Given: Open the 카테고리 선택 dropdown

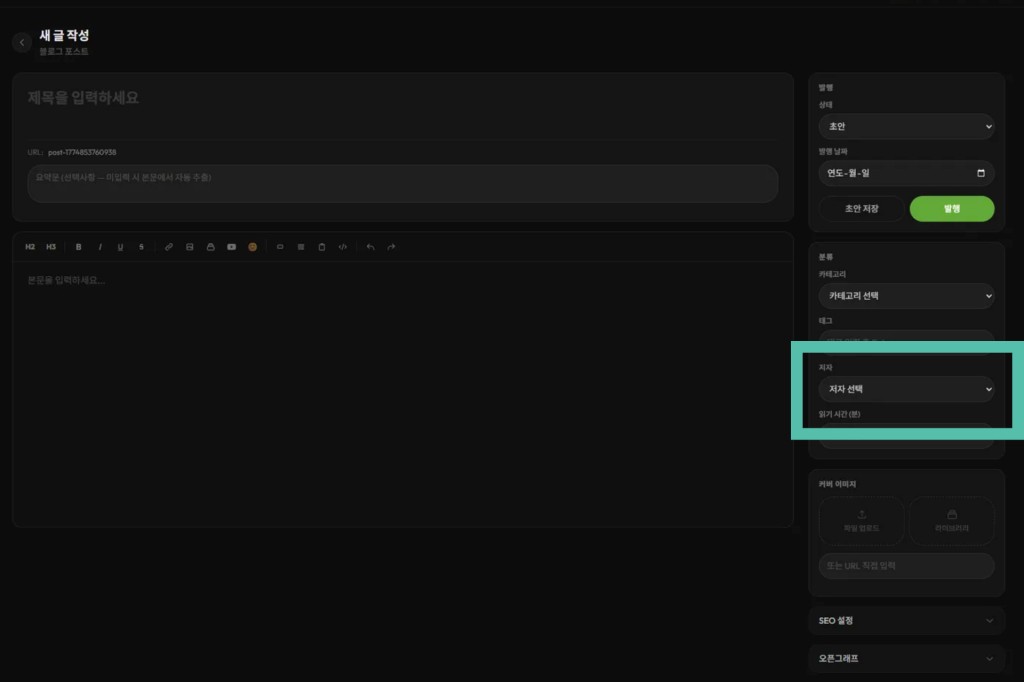Looking at the screenshot, I should point(906,296).
